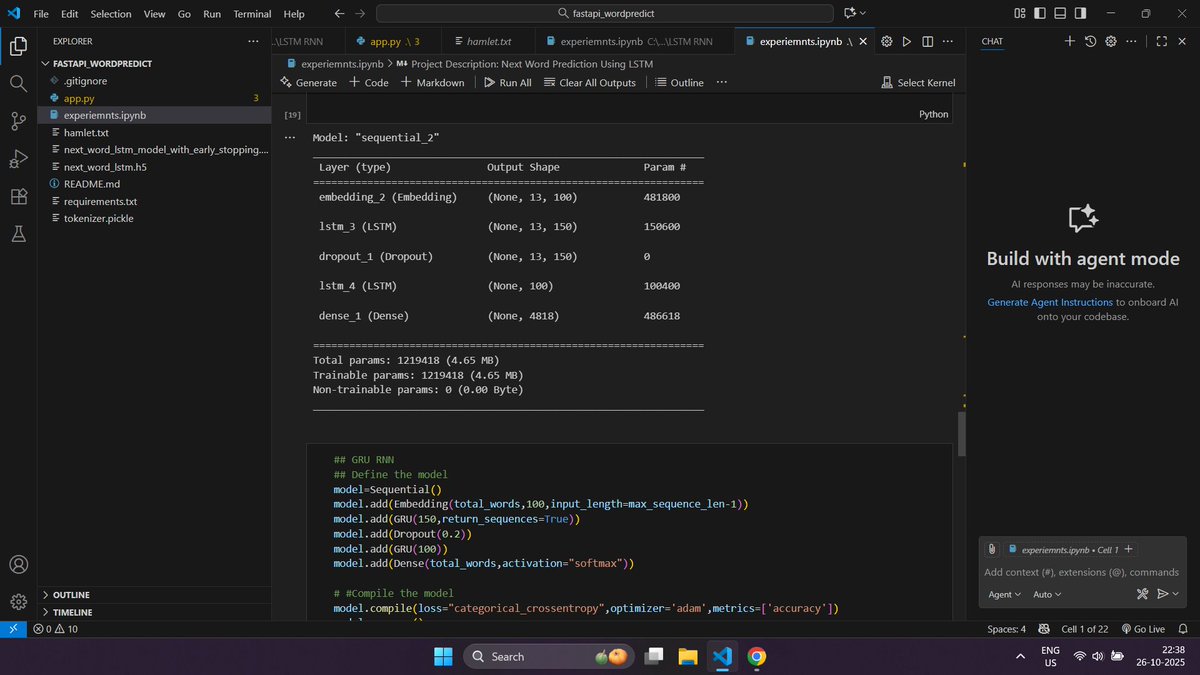Open the Copilot dropdown chevron in title bar
1200x675 pixels.
click(x=863, y=14)
